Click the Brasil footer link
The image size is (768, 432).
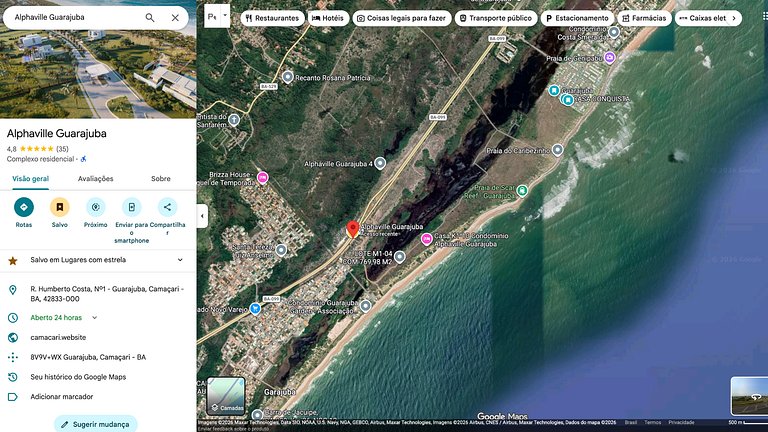631,422
